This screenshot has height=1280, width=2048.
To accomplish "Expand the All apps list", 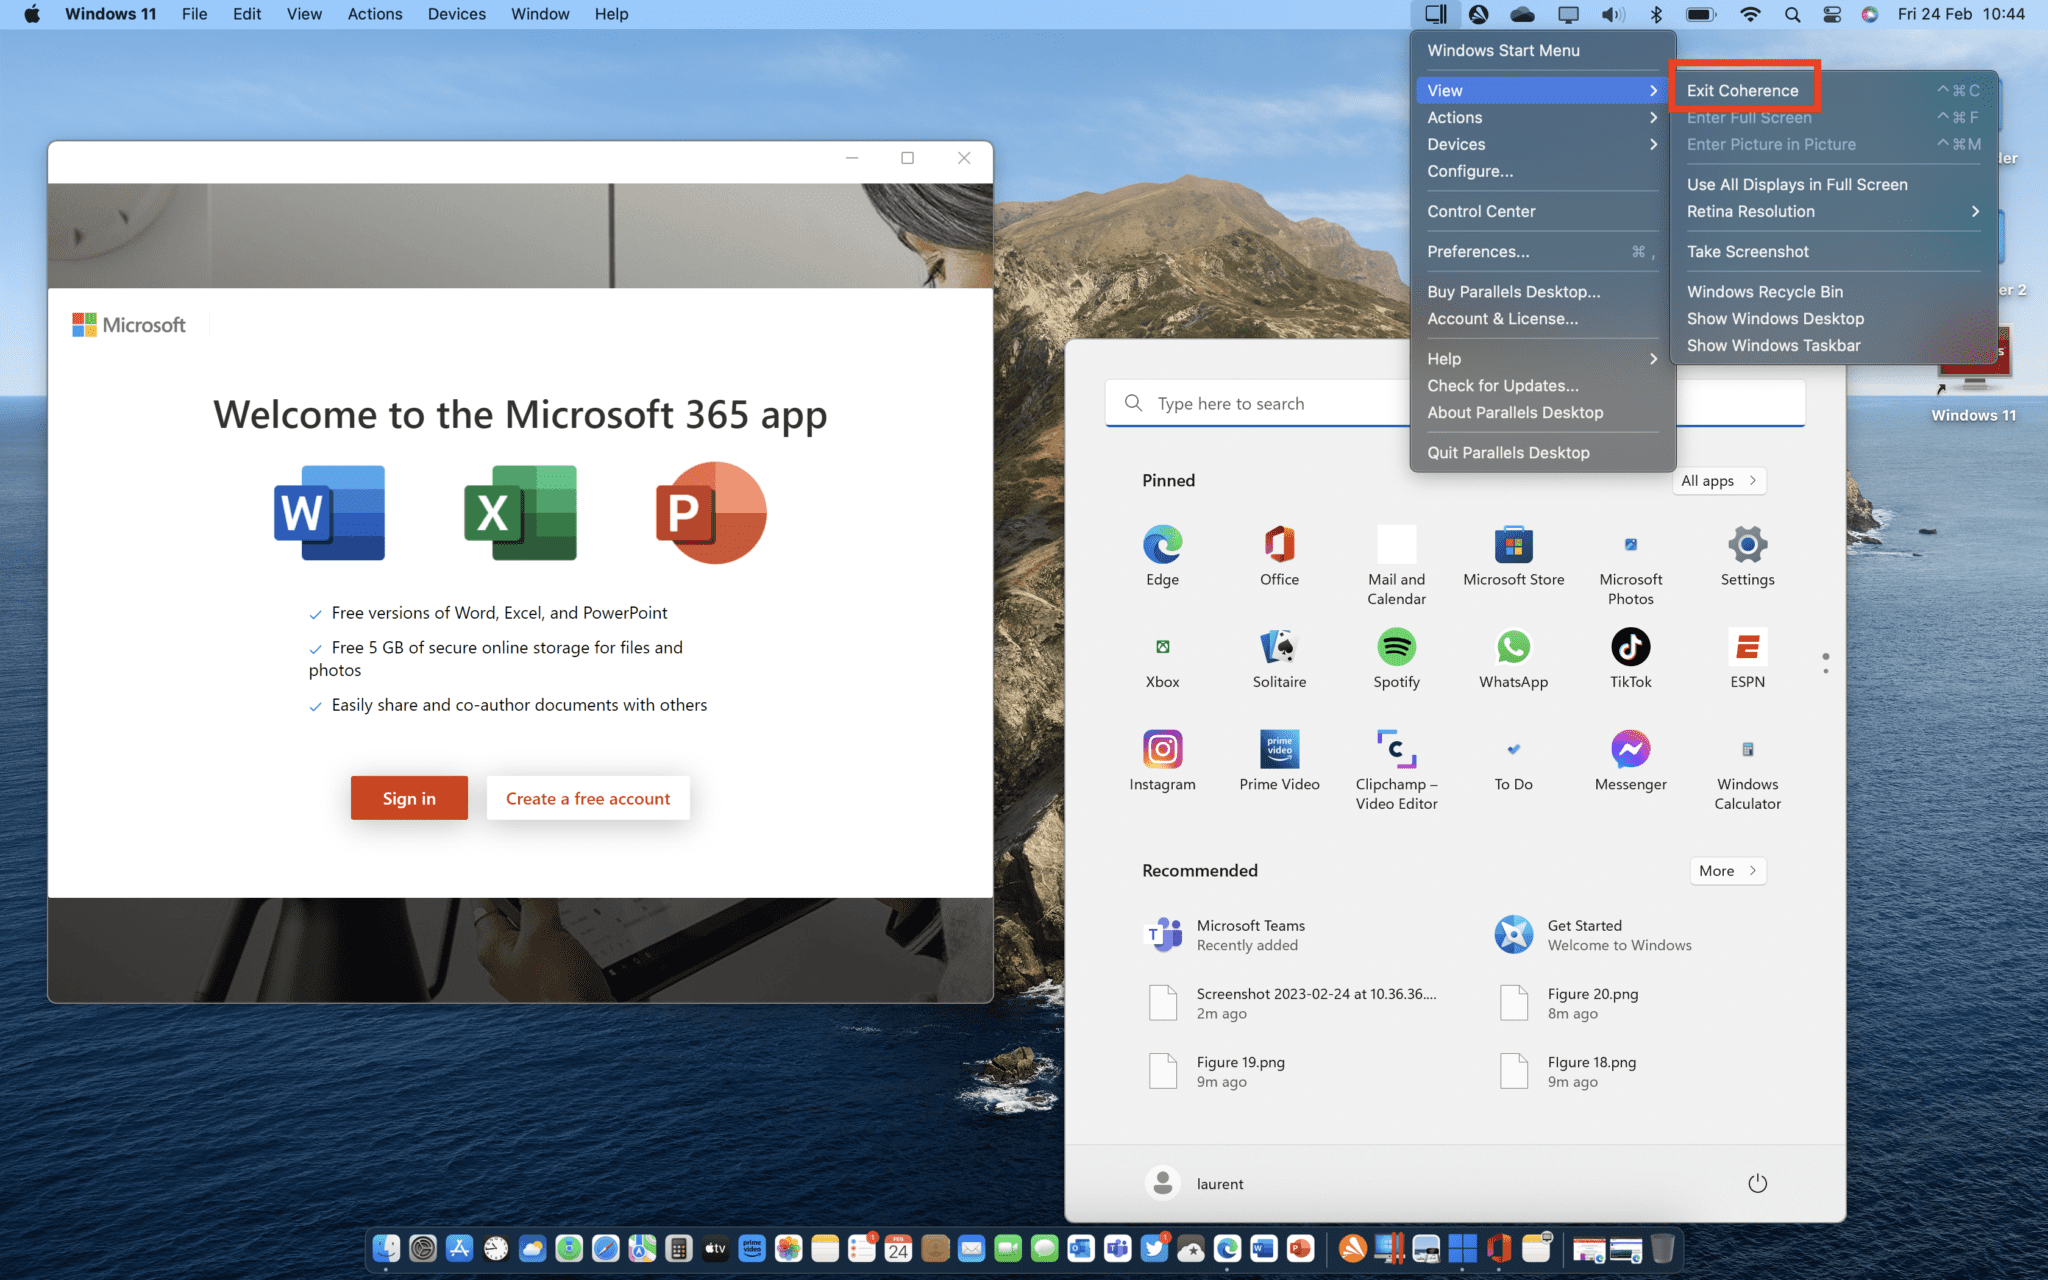I will point(1718,480).
